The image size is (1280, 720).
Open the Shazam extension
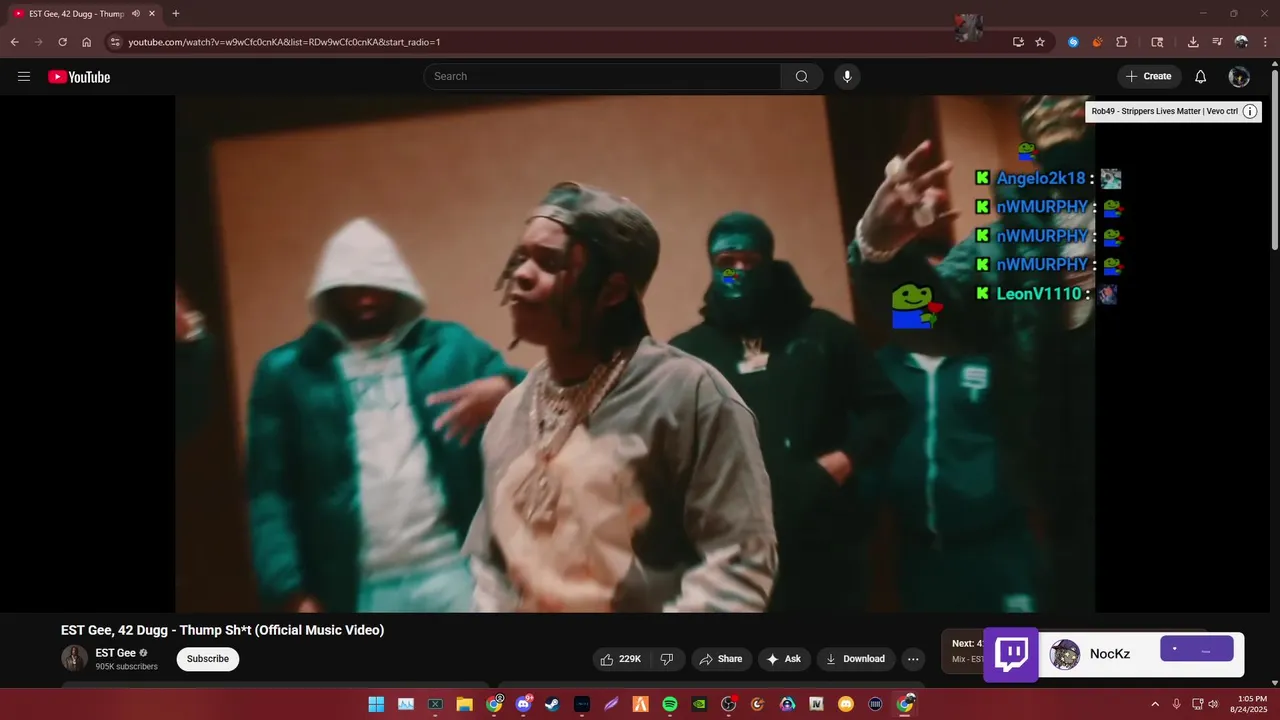pyautogui.click(x=1073, y=42)
